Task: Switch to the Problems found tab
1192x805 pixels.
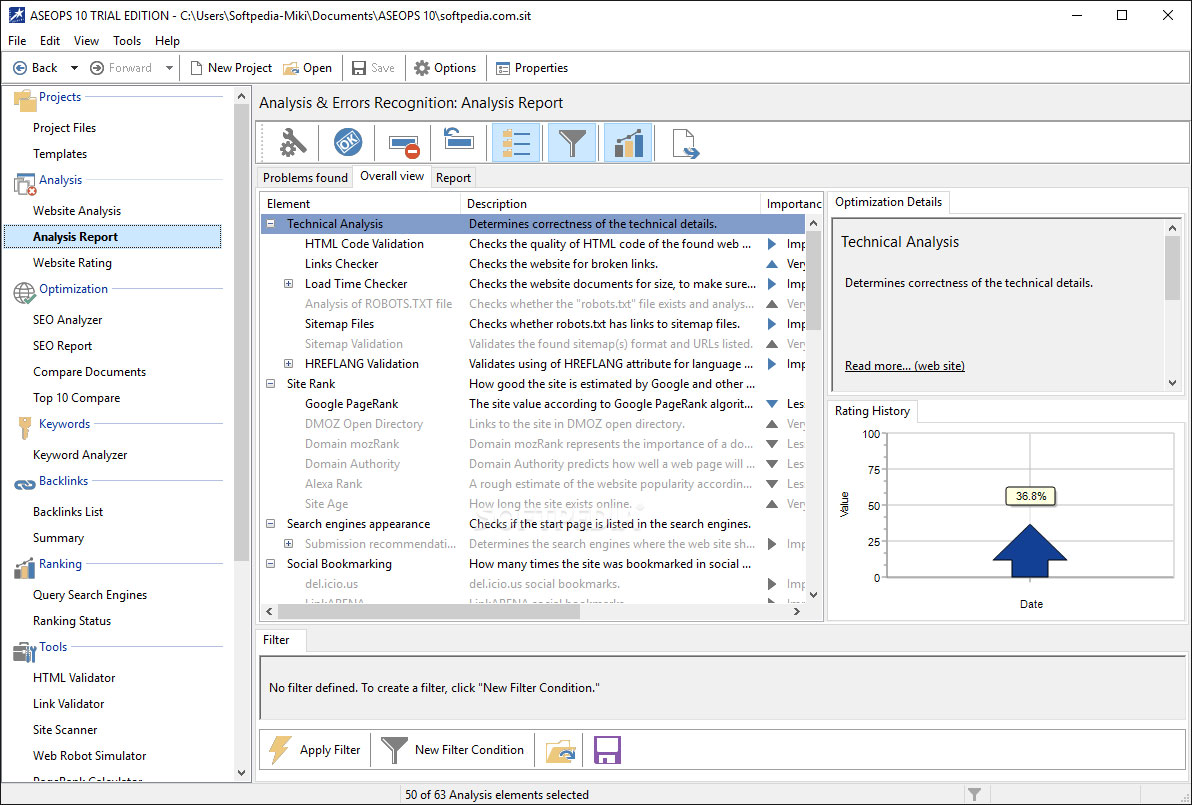Action: coord(305,177)
